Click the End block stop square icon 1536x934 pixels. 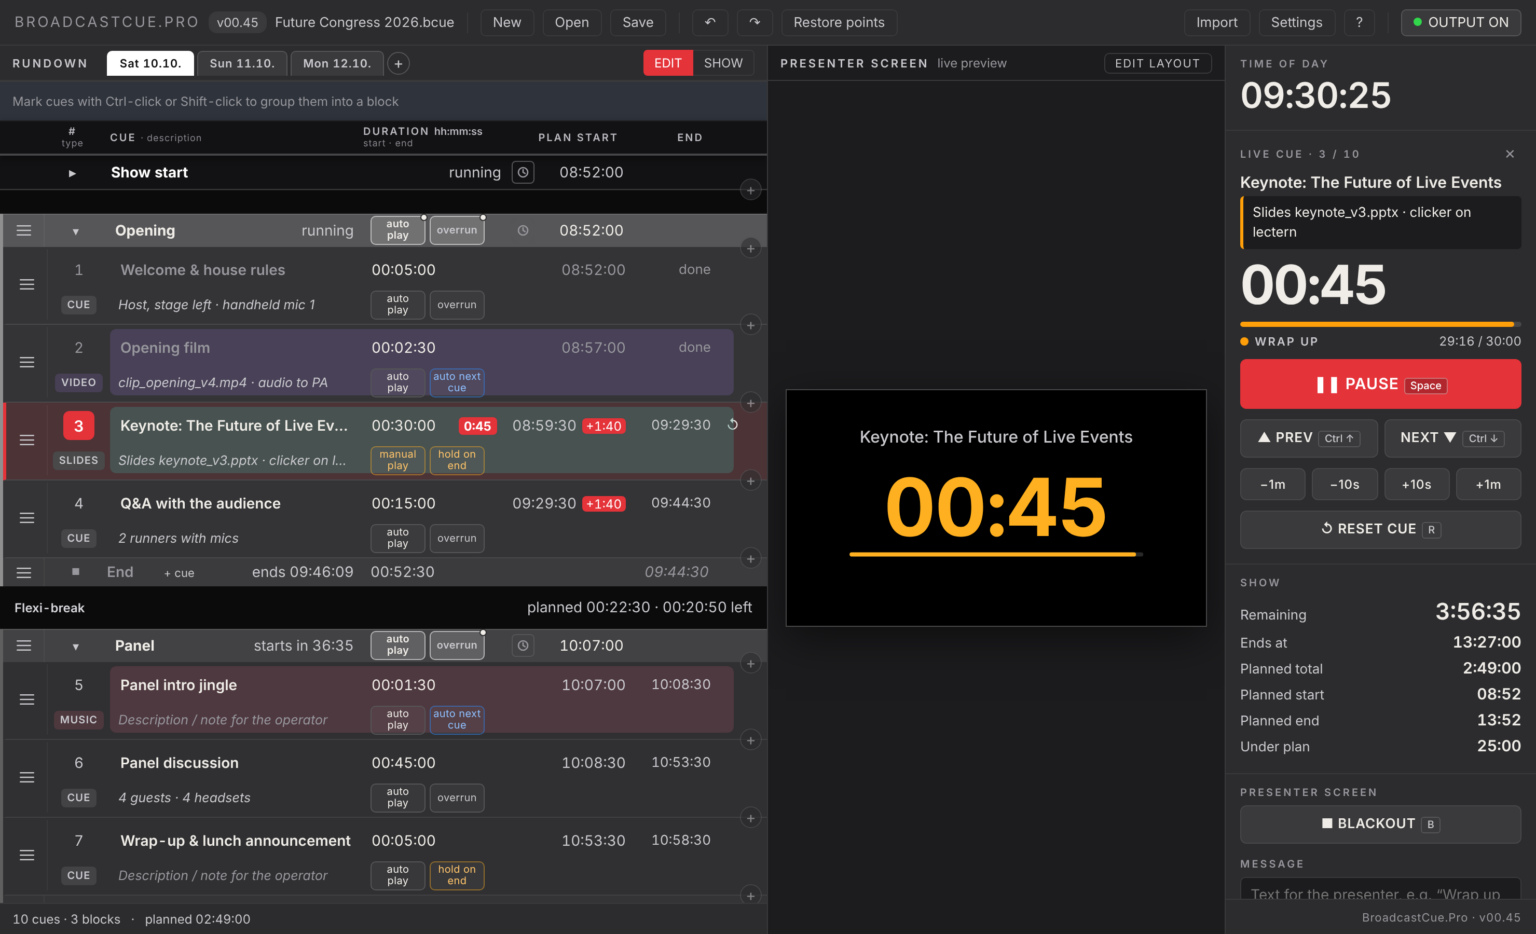[x=76, y=572]
